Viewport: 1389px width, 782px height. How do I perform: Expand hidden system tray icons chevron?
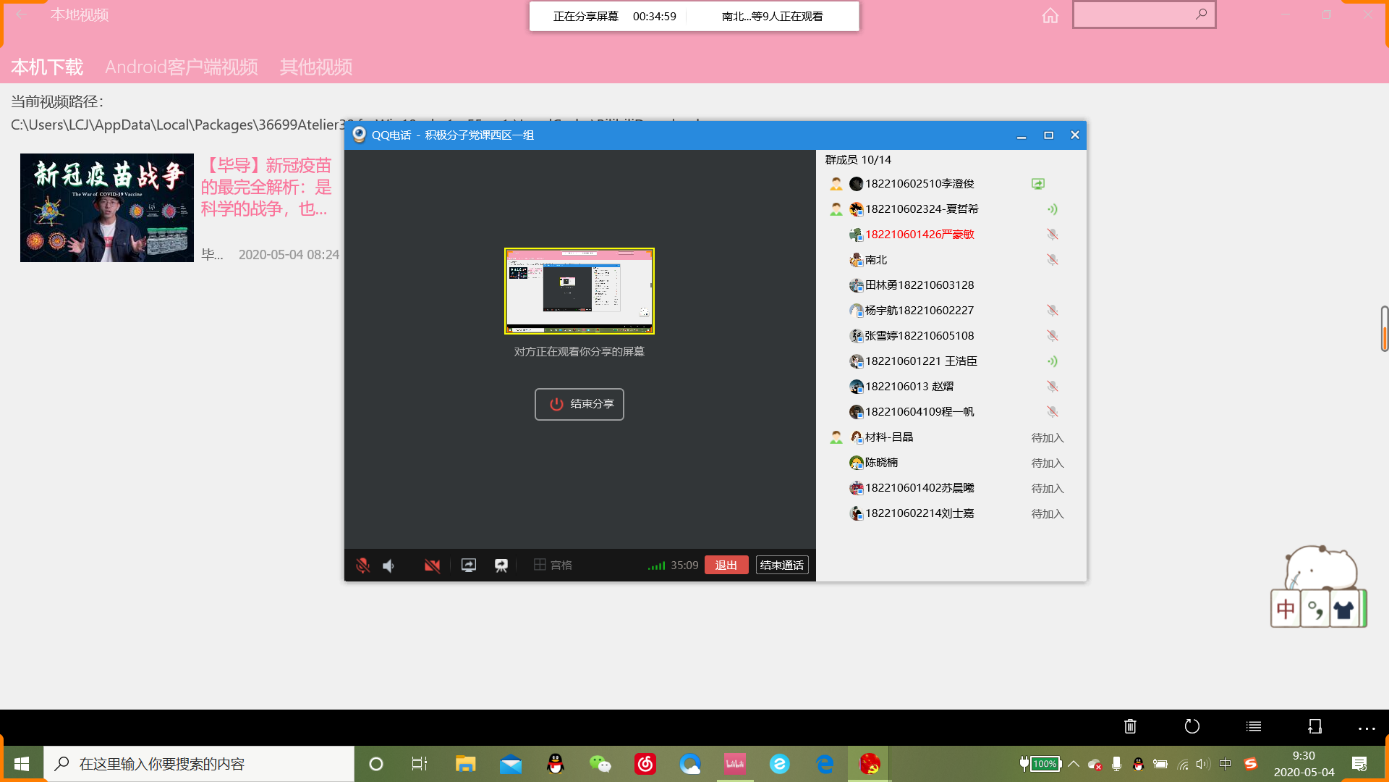tap(1074, 764)
